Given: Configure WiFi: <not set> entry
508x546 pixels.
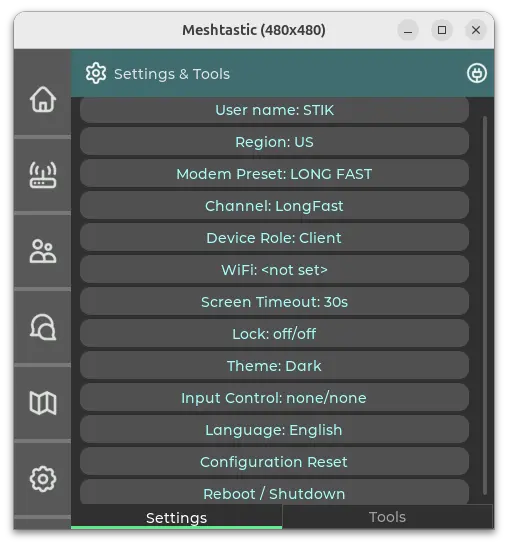Looking at the screenshot, I should tap(274, 270).
